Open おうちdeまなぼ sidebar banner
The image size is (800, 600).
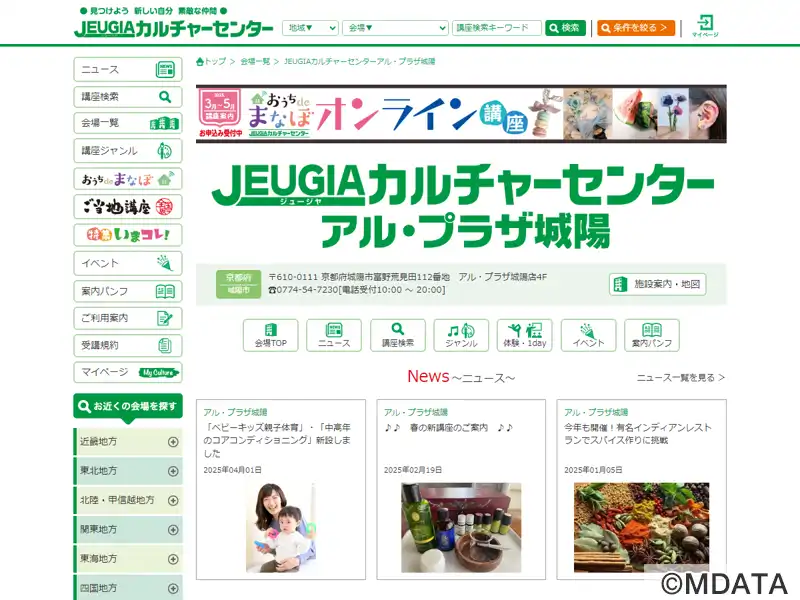(128, 179)
